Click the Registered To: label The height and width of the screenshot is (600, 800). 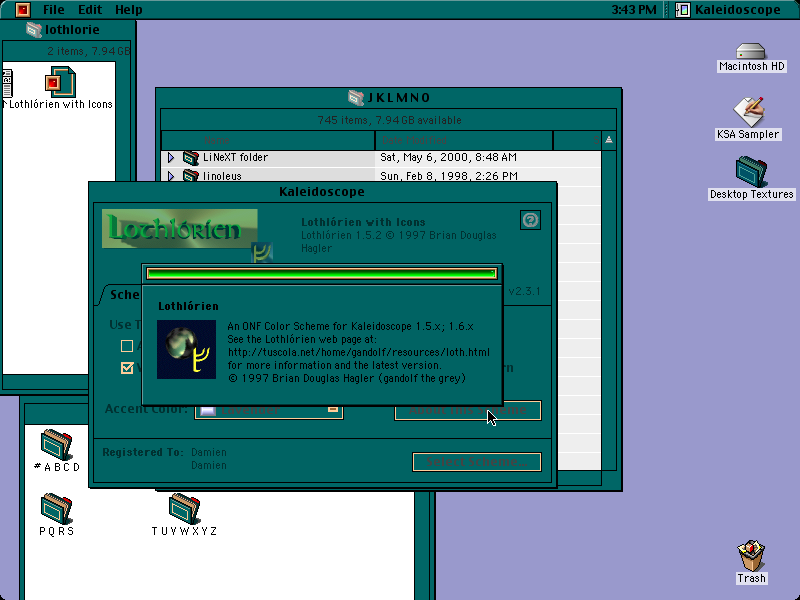click(x=143, y=453)
